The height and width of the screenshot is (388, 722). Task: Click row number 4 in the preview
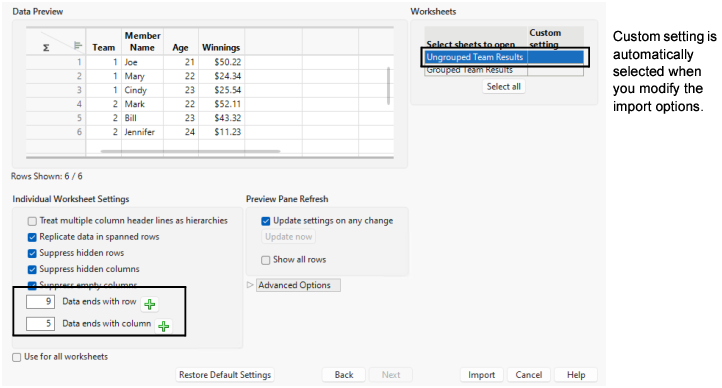click(56, 104)
